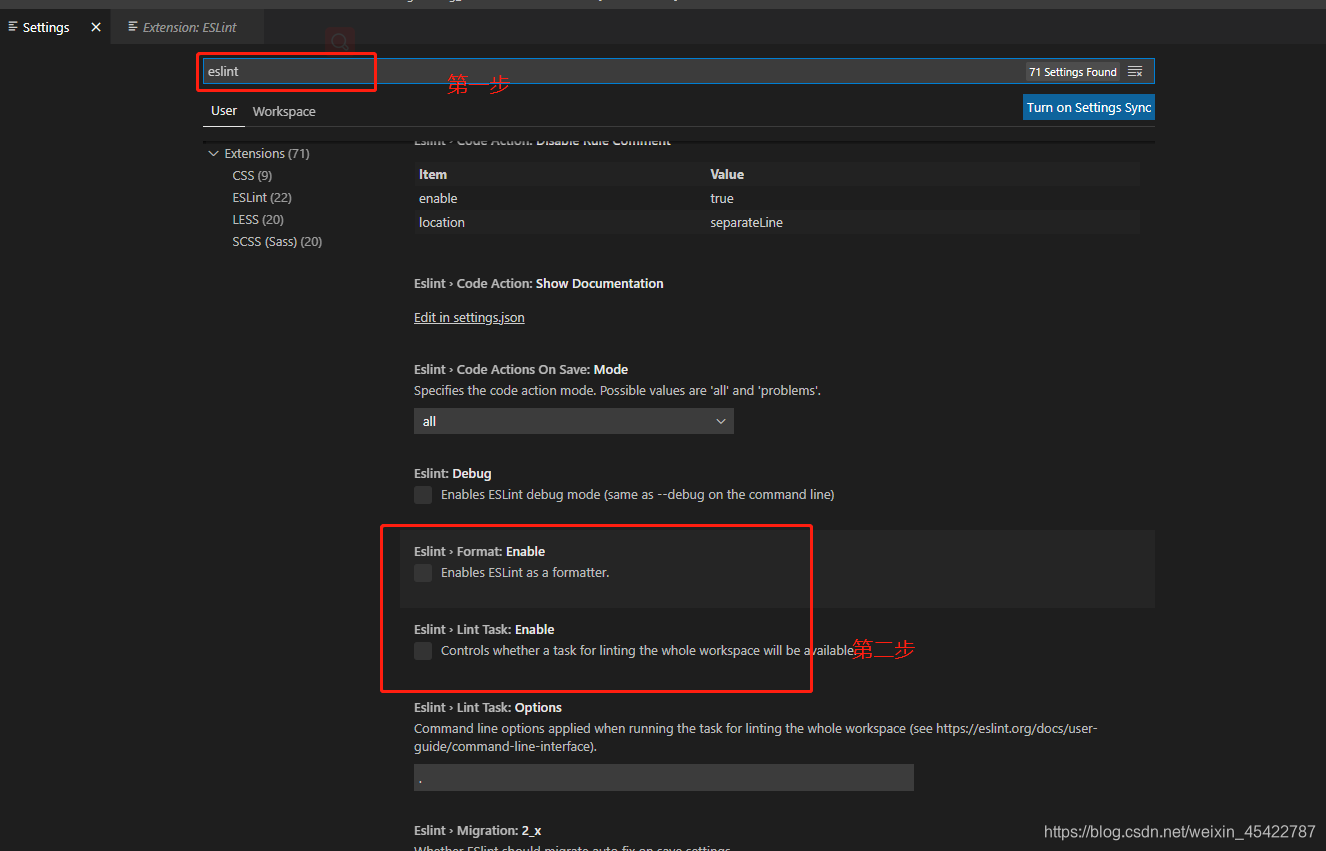Click the 'Item' column header

pyautogui.click(x=433, y=175)
